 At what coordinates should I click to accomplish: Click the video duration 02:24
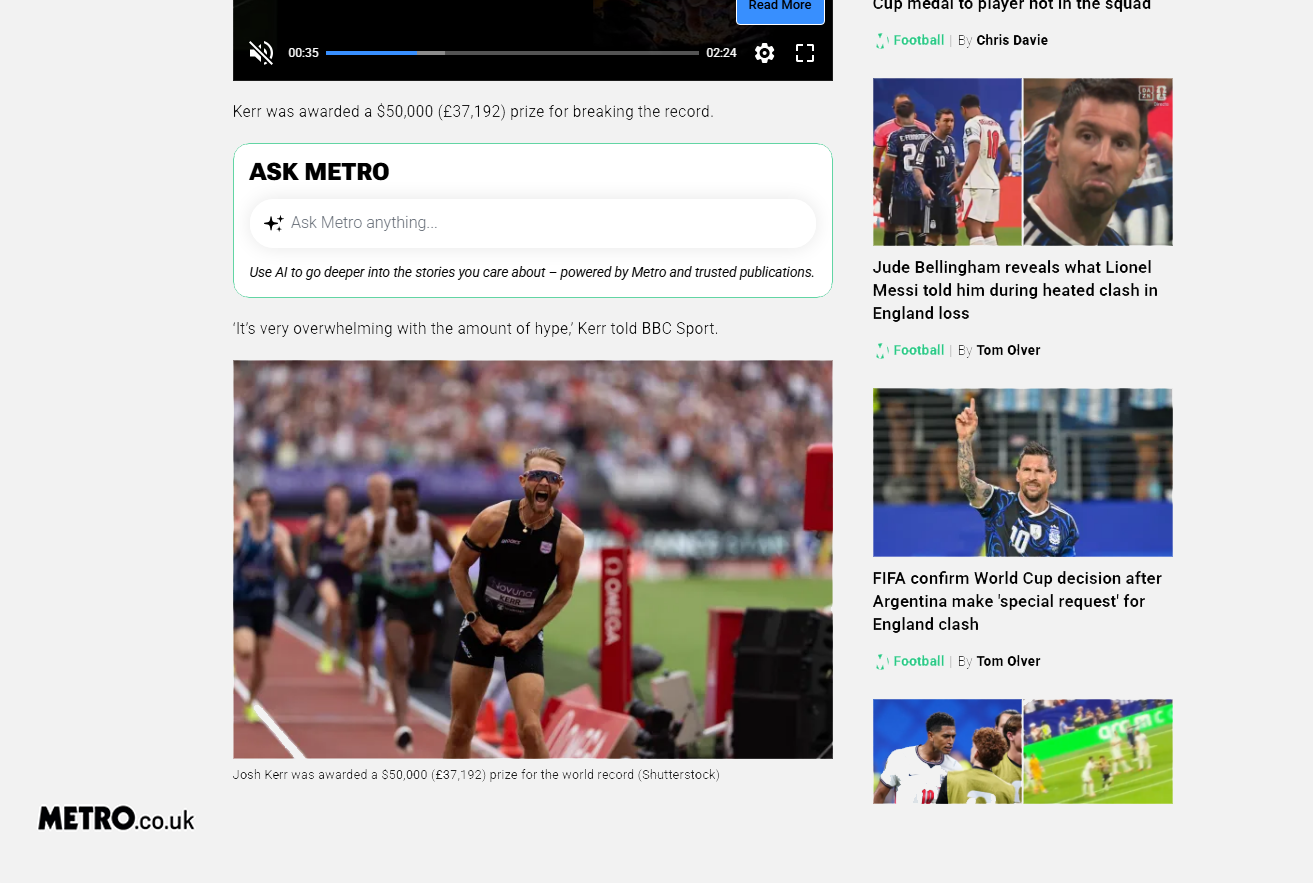pyautogui.click(x=721, y=53)
